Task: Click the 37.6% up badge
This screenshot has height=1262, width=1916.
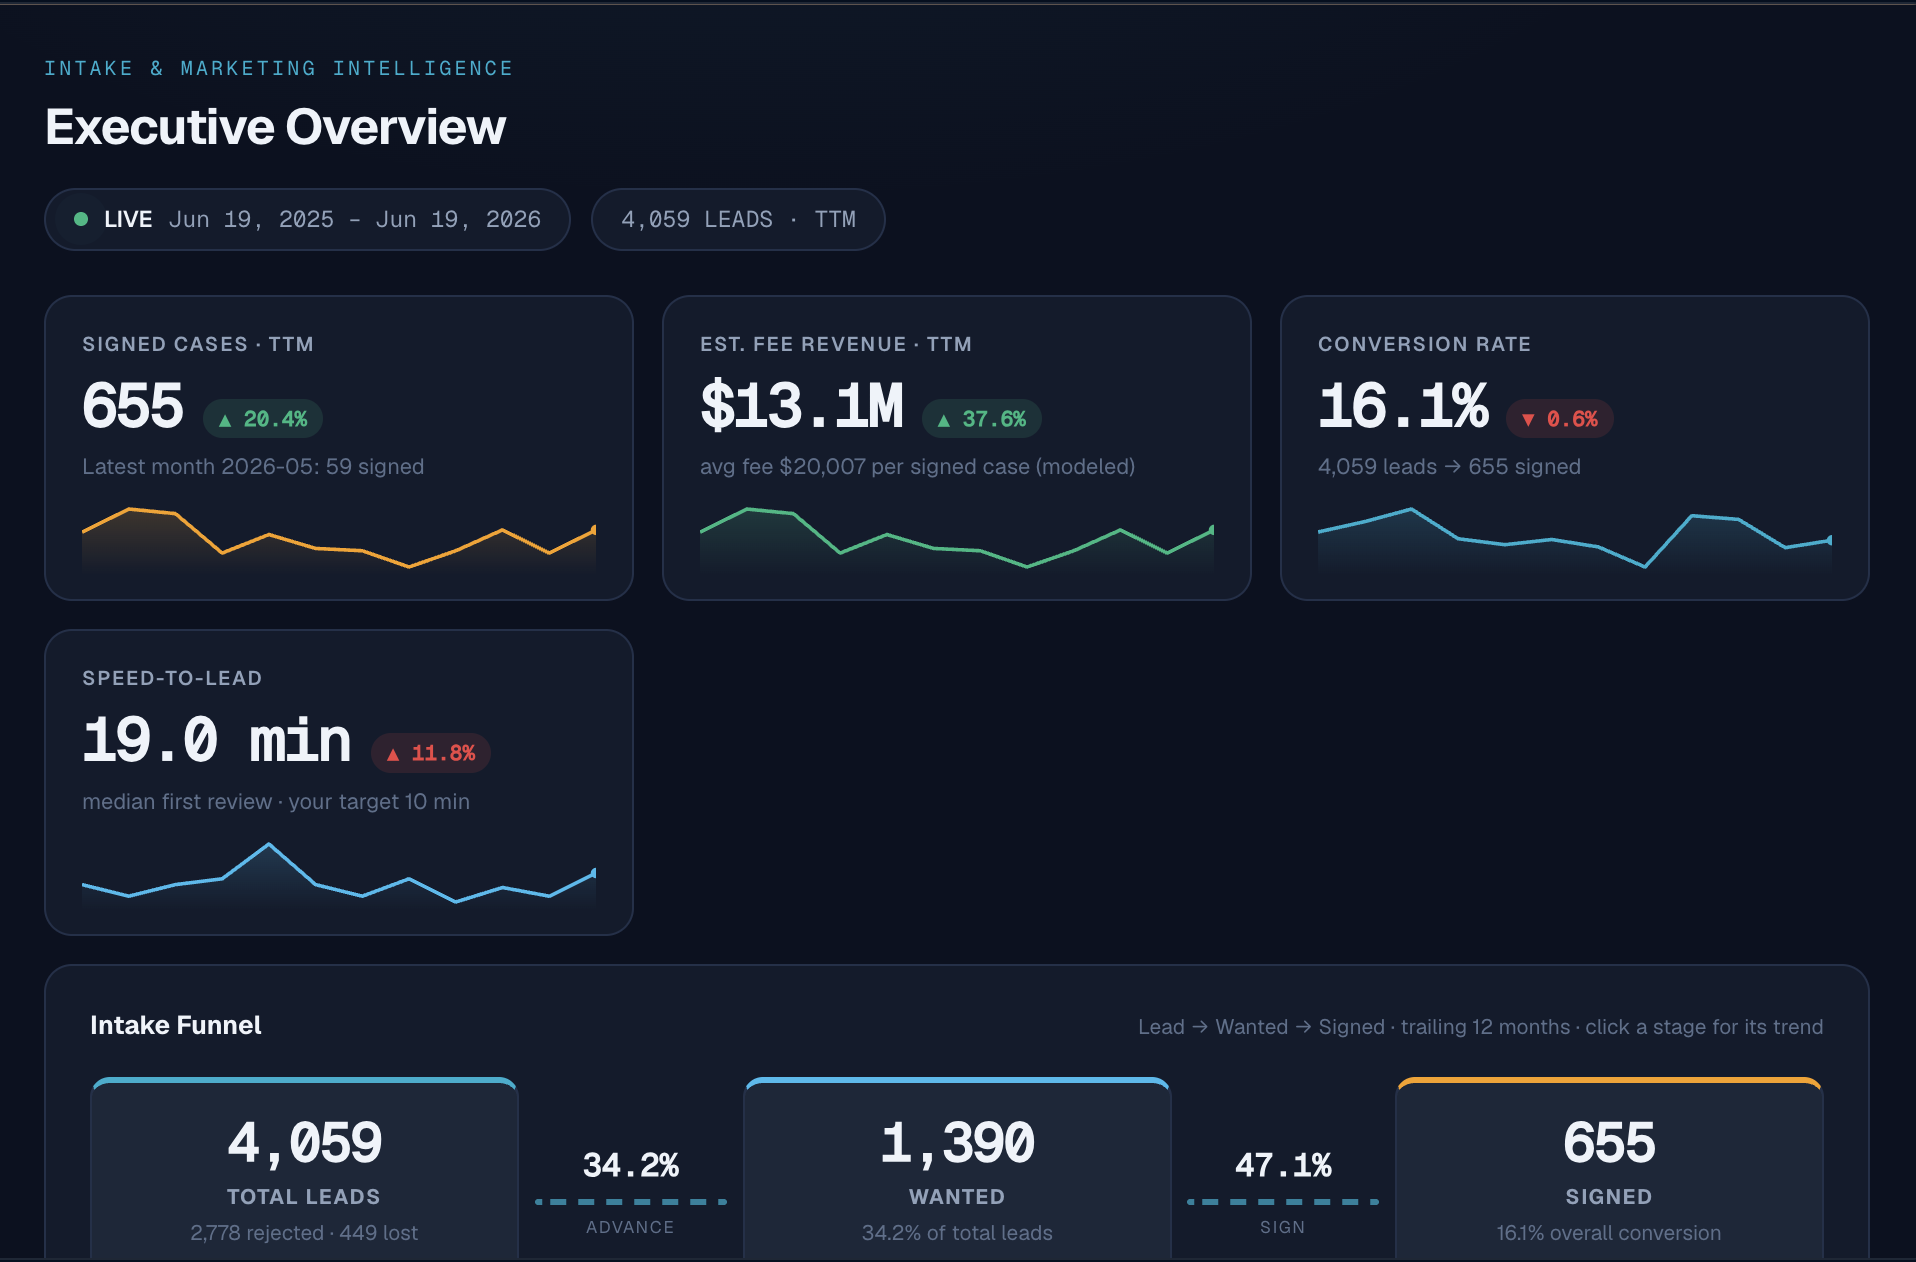Action: 982,419
